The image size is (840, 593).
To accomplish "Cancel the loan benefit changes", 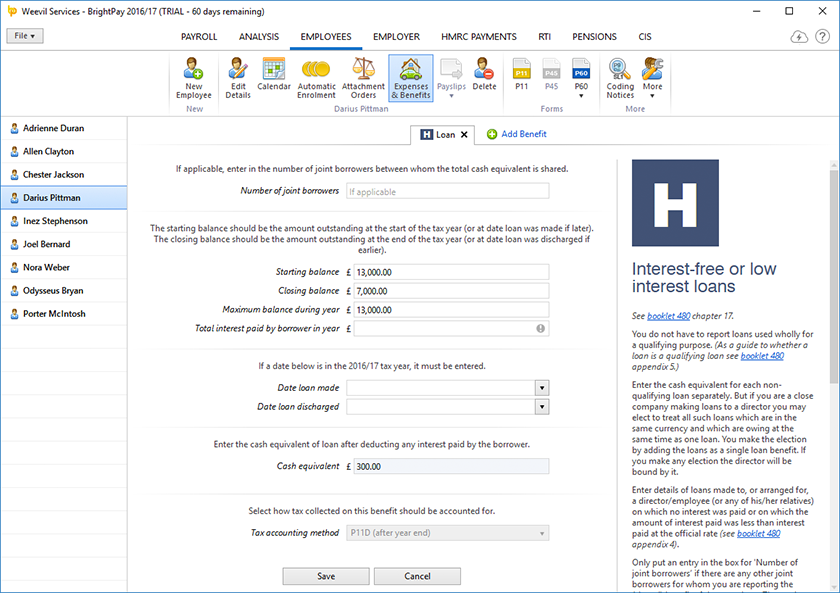I will pos(417,576).
